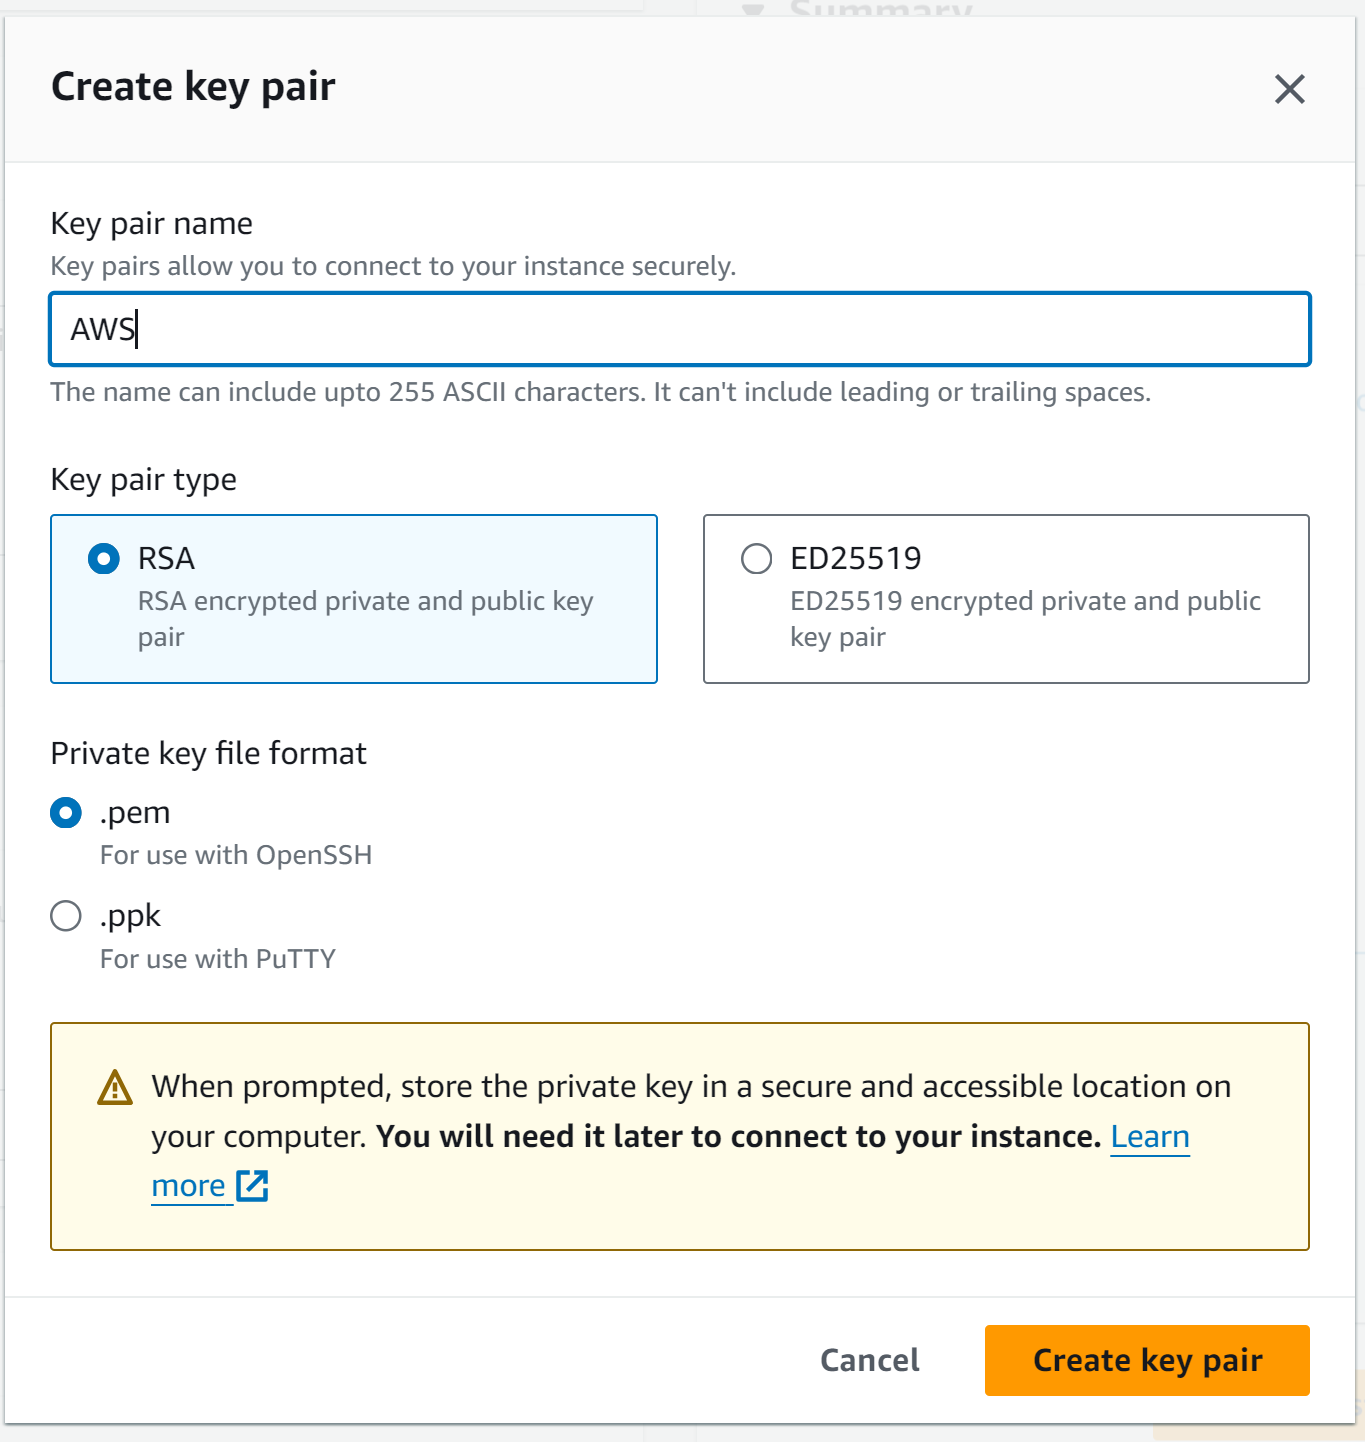The width and height of the screenshot is (1365, 1442).
Task: Click the external link icon beside Learn more
Action: click(252, 1185)
